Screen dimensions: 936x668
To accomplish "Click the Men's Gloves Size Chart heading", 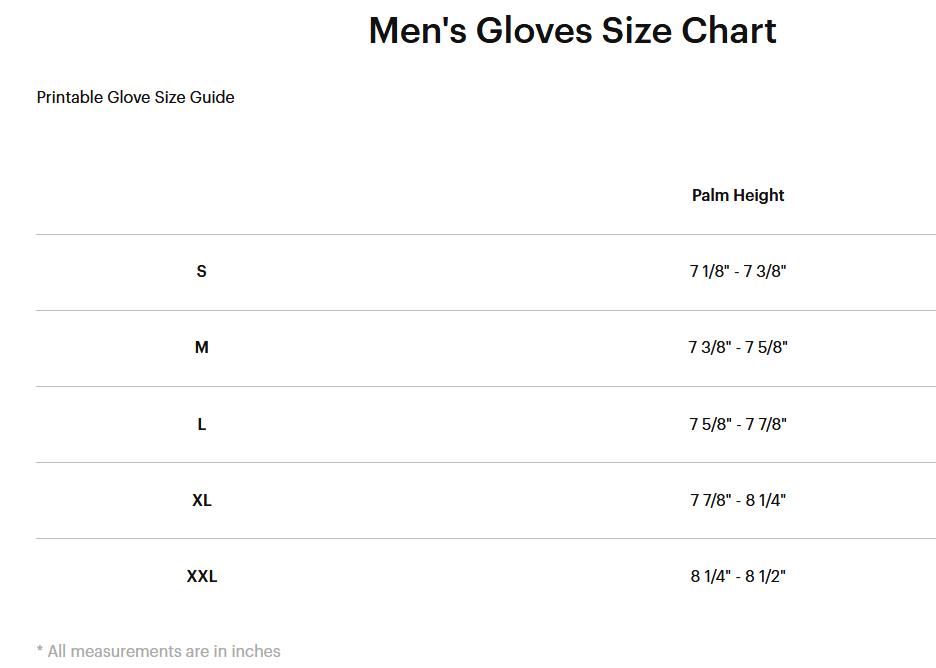I will coord(572,30).
